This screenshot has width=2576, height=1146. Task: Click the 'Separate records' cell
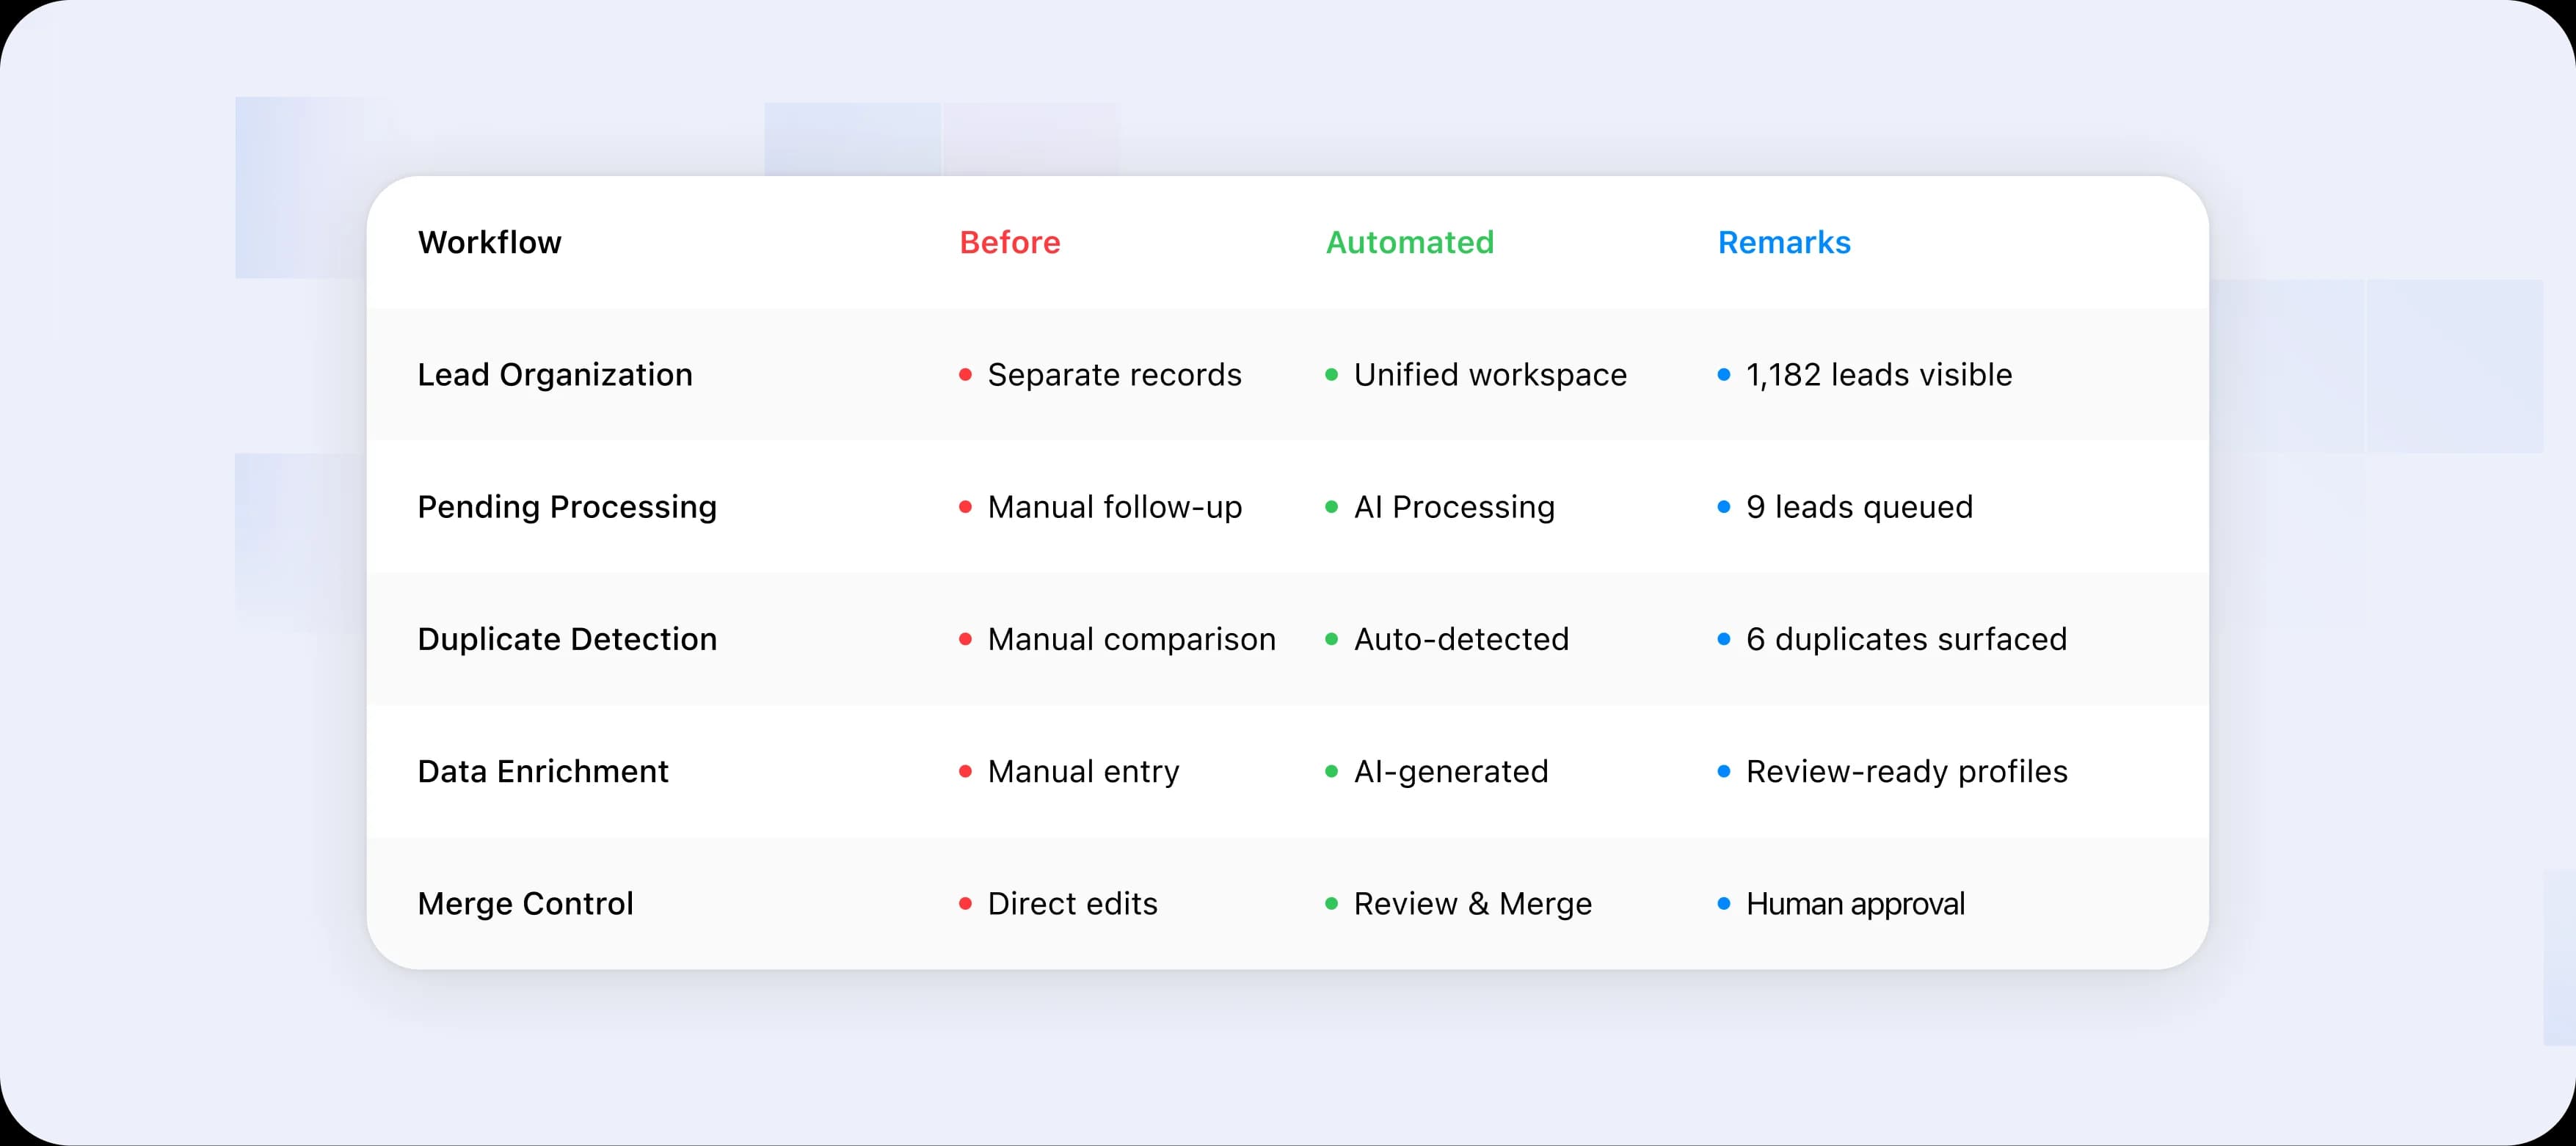(1114, 375)
